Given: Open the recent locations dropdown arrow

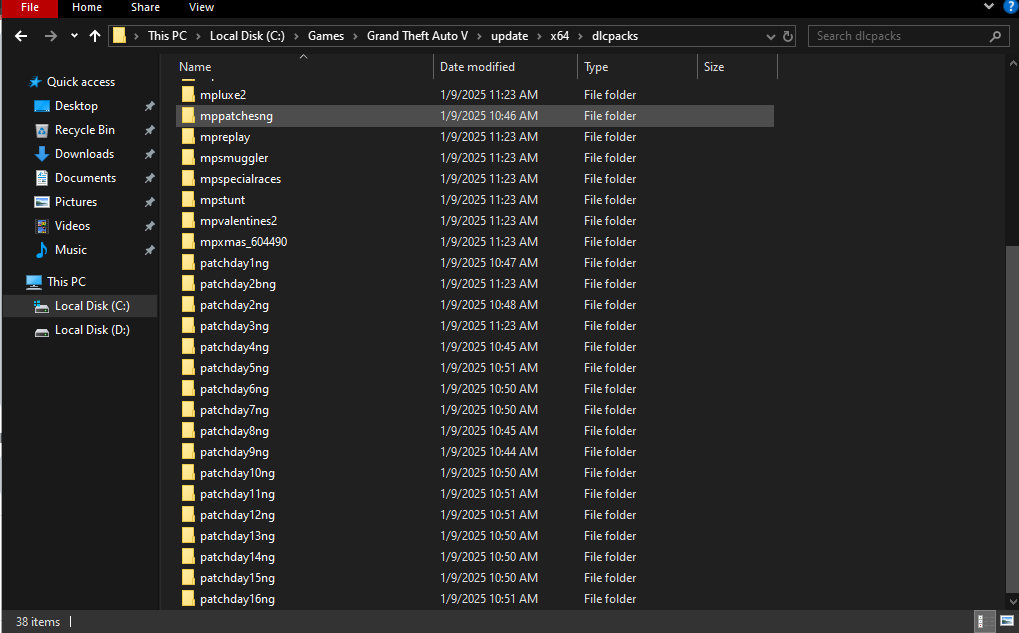Looking at the screenshot, I should (x=74, y=36).
